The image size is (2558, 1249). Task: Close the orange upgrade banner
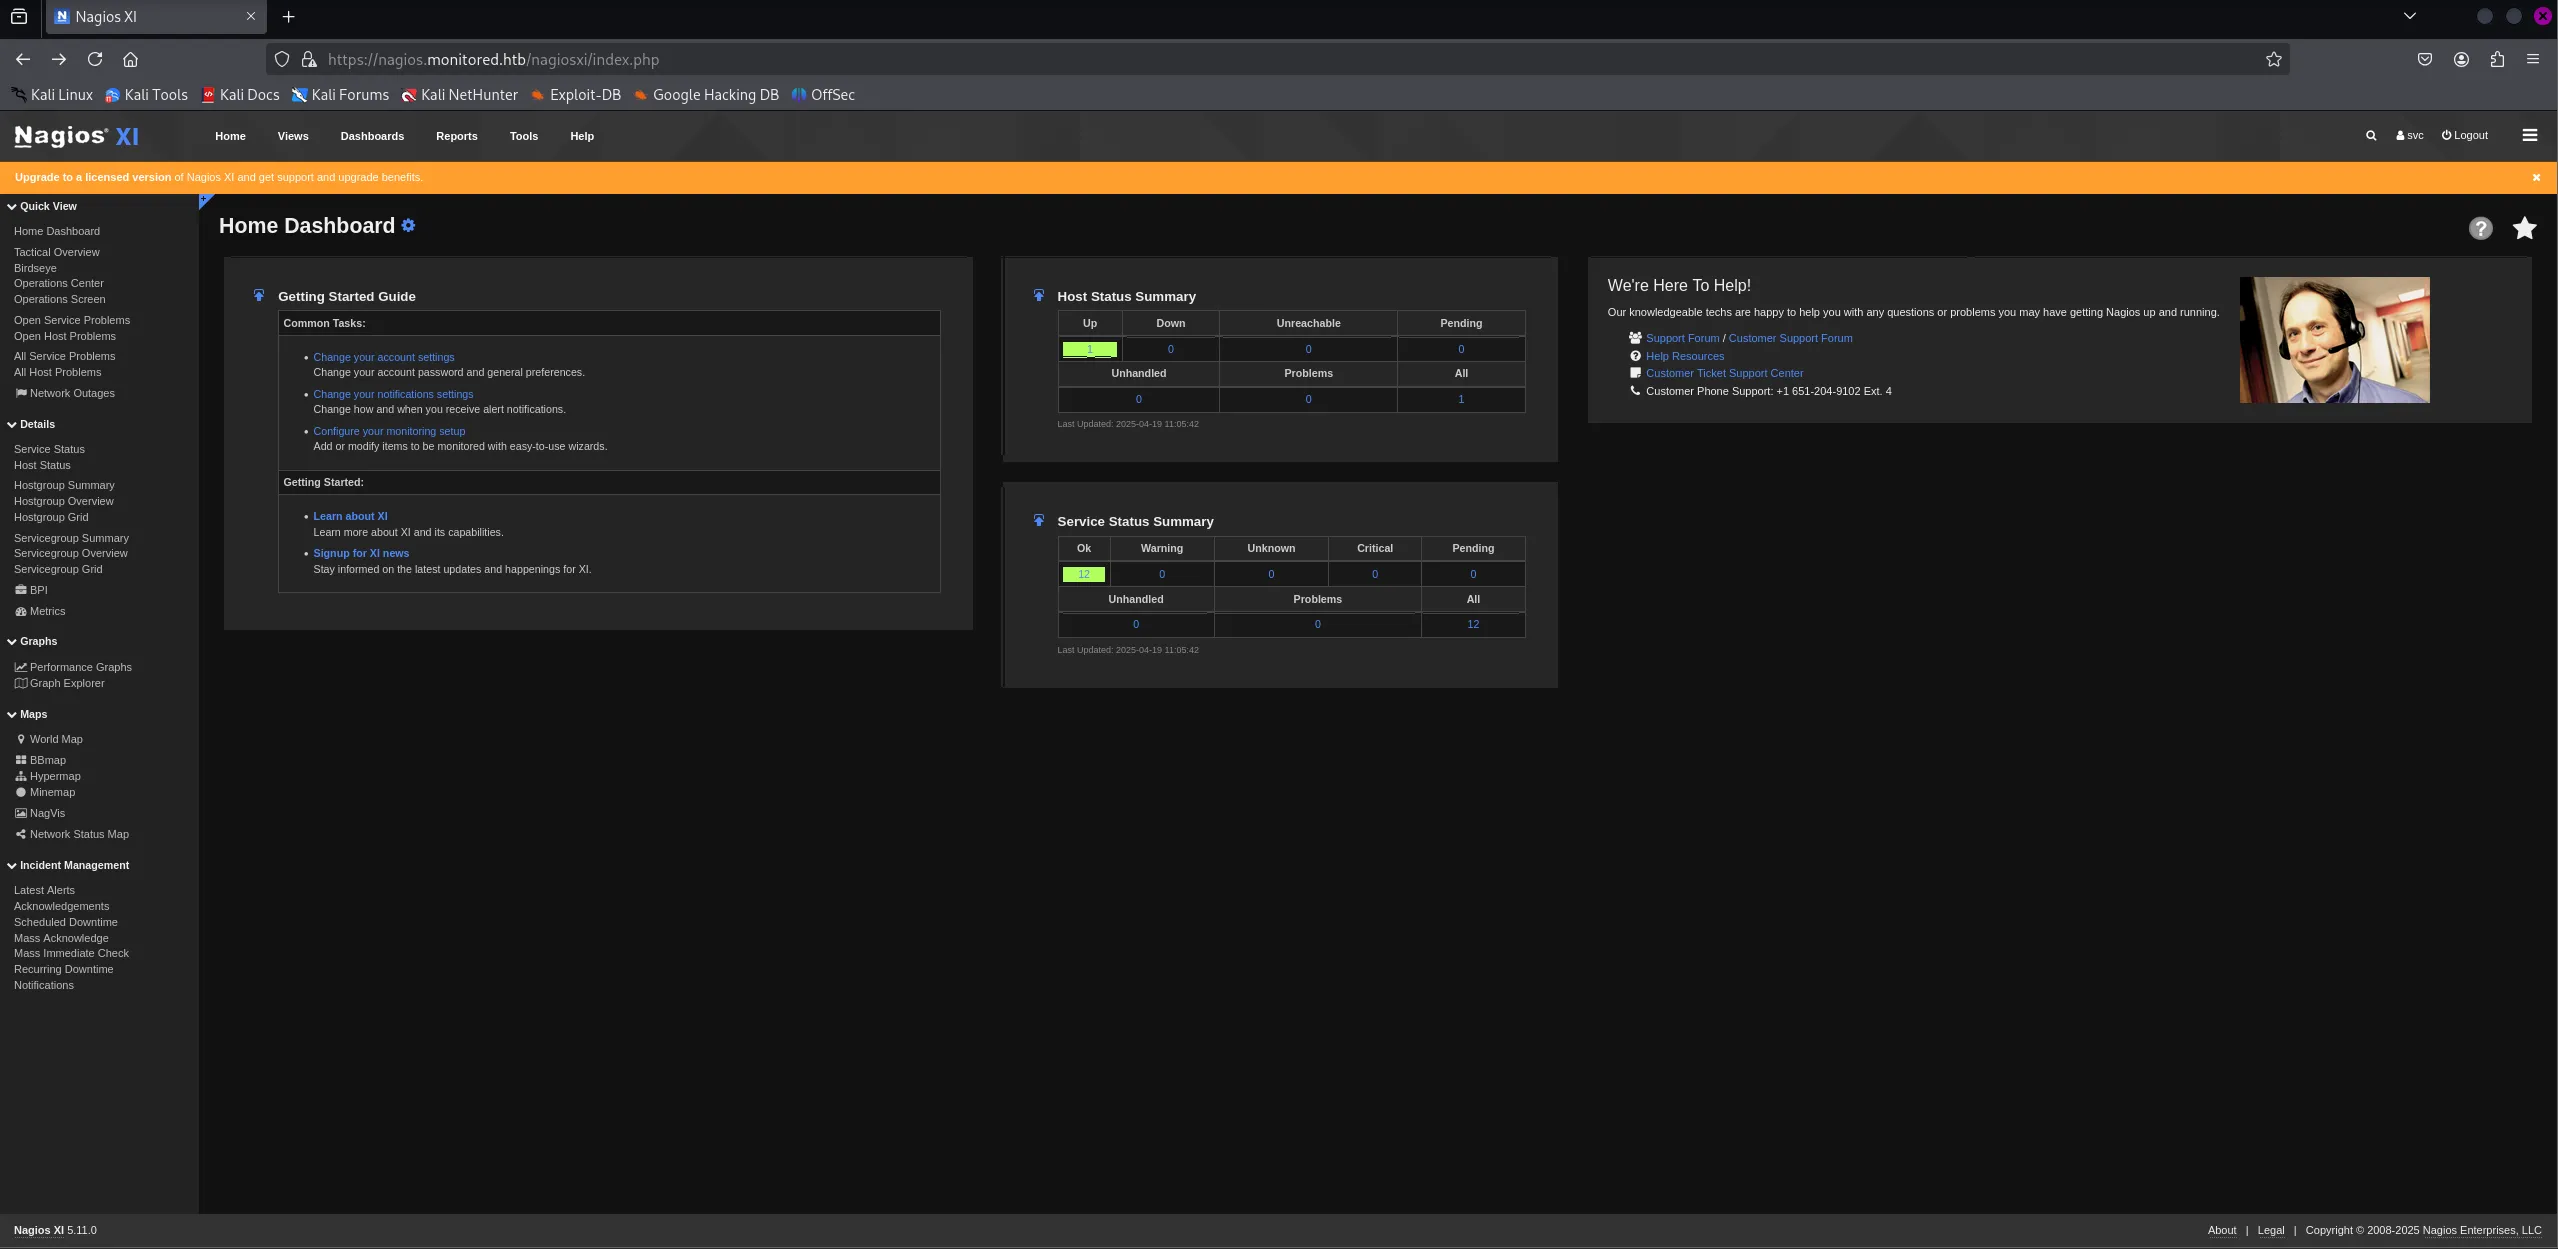click(x=2535, y=178)
